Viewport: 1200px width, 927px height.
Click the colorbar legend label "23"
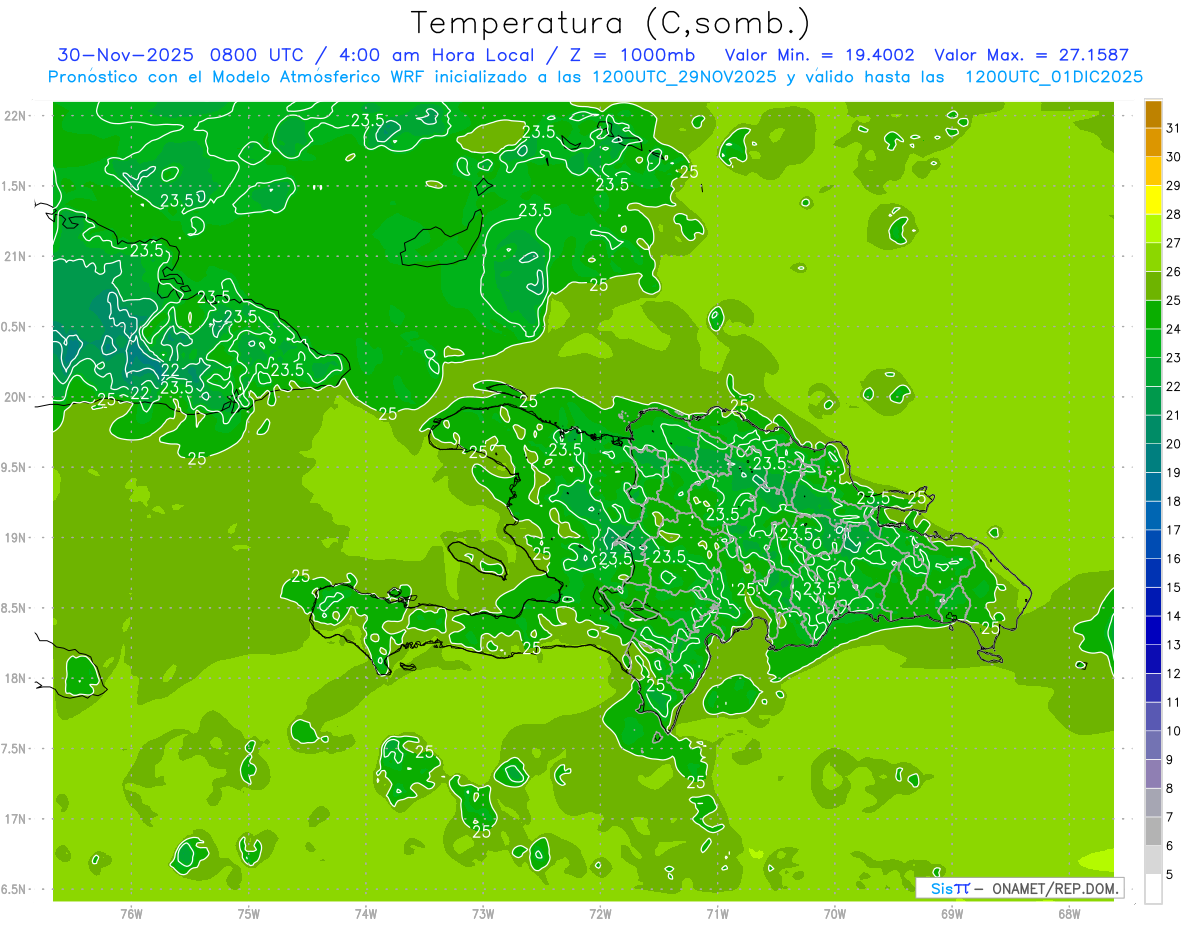click(x=1173, y=358)
